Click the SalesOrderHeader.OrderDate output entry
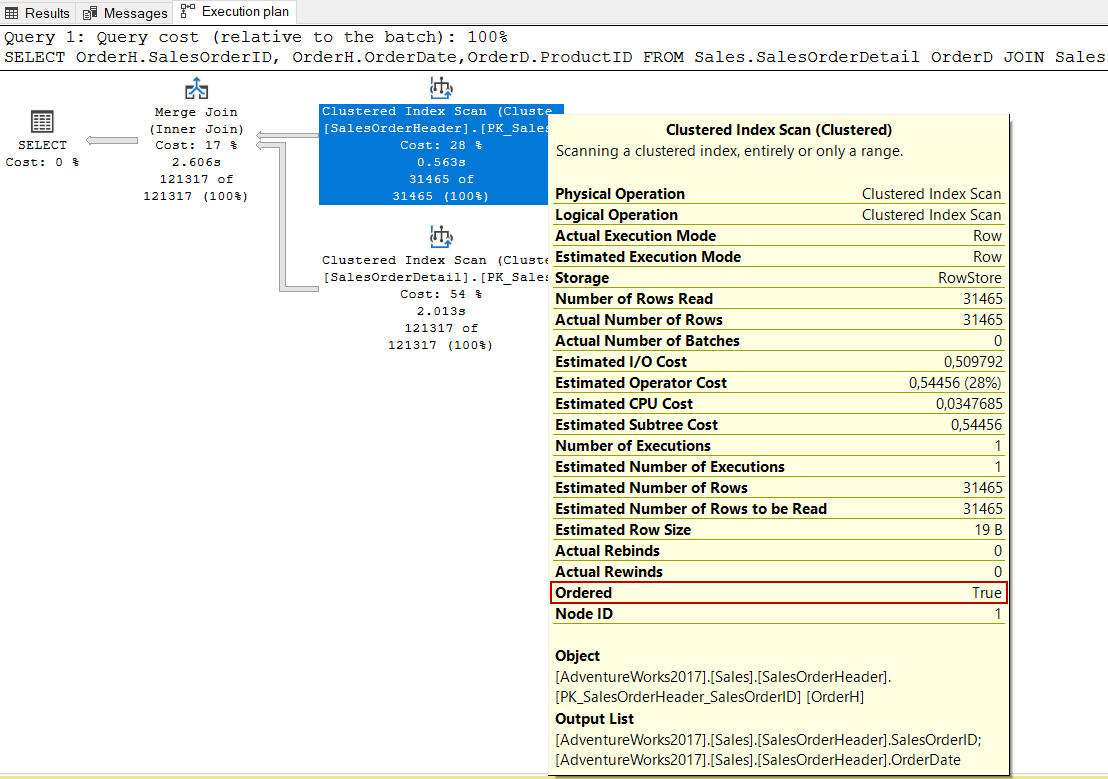The width and height of the screenshot is (1108, 779). [x=758, y=760]
